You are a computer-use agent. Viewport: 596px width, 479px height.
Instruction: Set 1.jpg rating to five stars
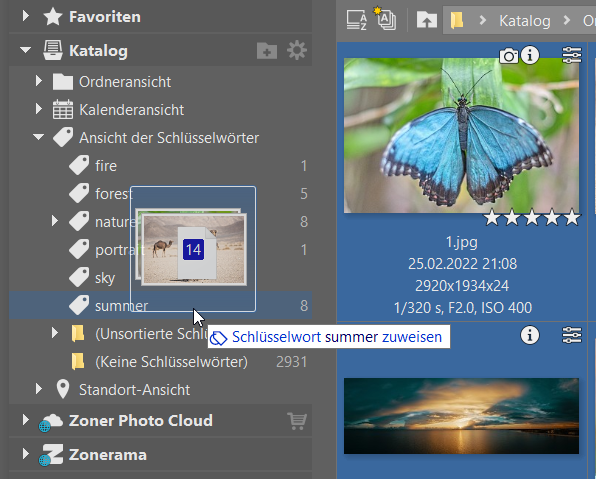[572, 218]
